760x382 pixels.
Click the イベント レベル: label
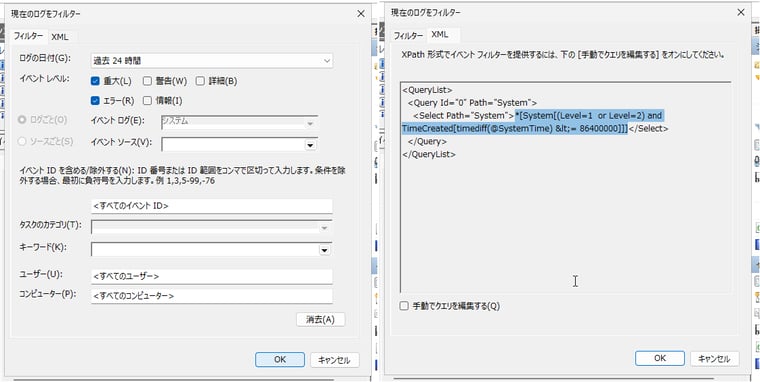pyautogui.click(x=44, y=78)
